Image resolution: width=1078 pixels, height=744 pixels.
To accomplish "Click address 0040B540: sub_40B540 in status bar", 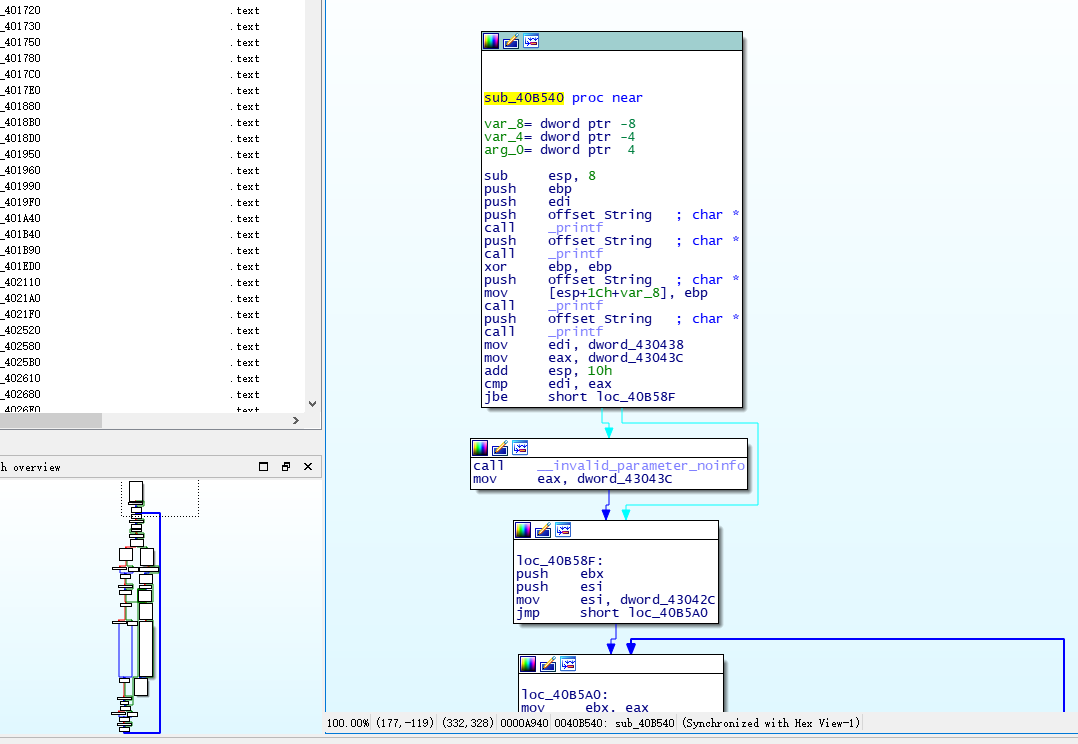I will (614, 723).
